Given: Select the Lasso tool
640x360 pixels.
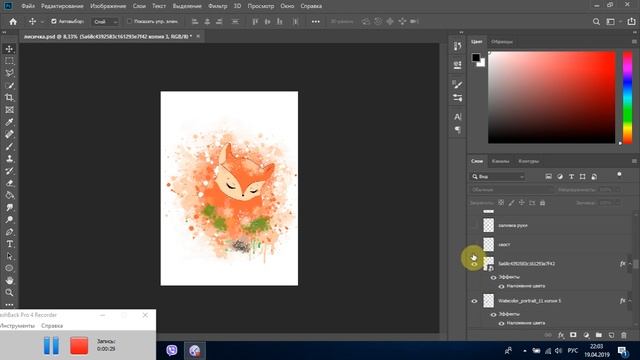Looking at the screenshot, I should click(9, 73).
